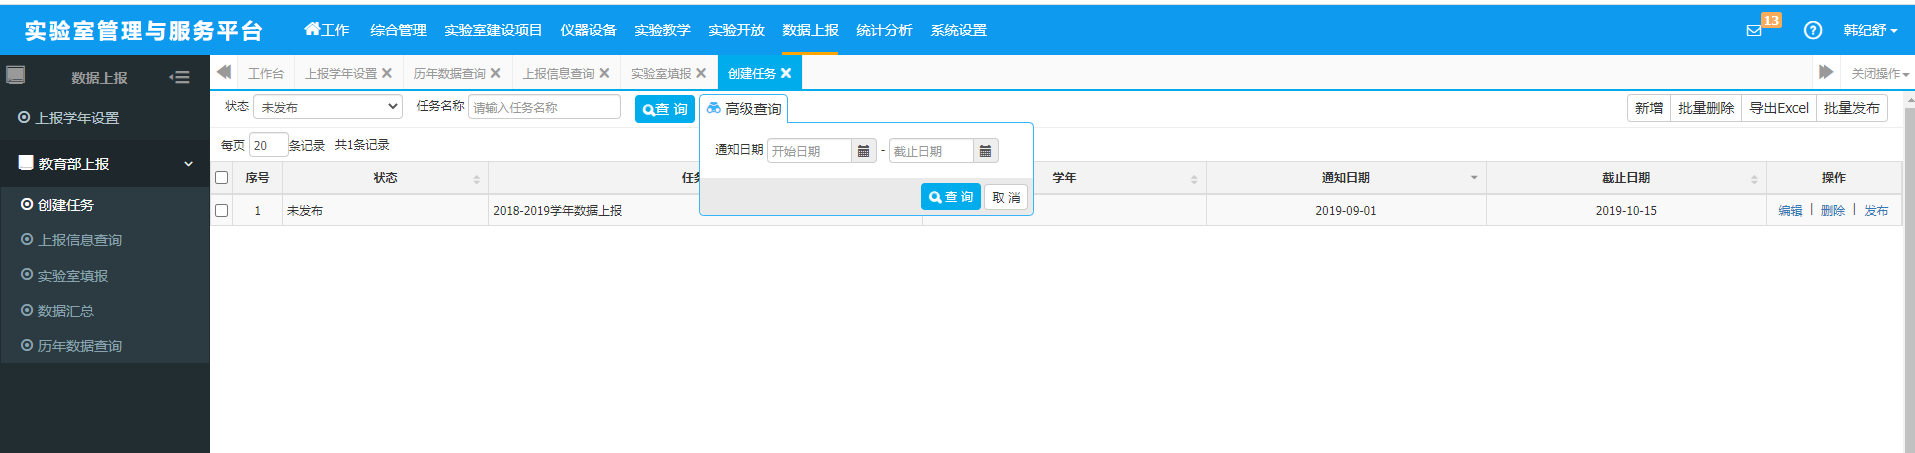Sort by 学年 column arrows
Image resolution: width=1915 pixels, height=453 pixels.
coord(1194,179)
